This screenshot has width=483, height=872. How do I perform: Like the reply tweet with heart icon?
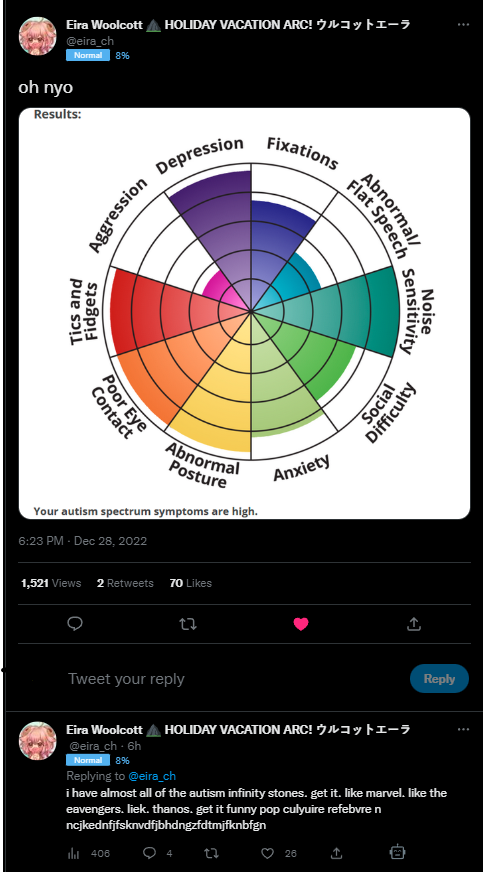(x=268, y=853)
